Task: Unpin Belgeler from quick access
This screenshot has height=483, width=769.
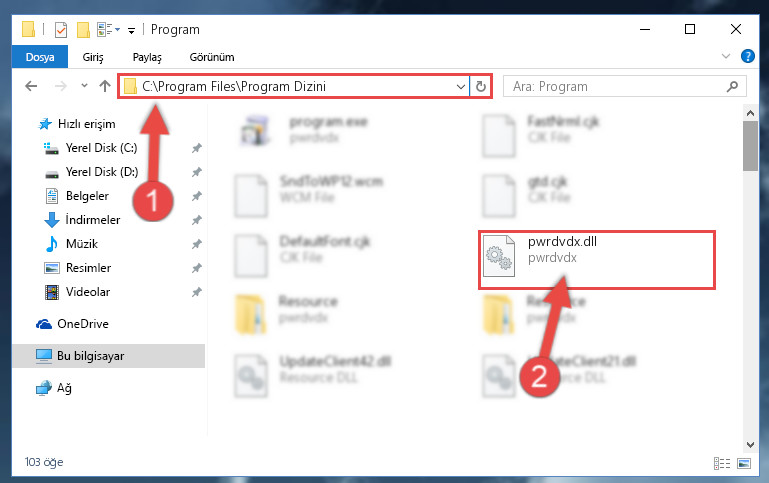Action: tap(197, 196)
